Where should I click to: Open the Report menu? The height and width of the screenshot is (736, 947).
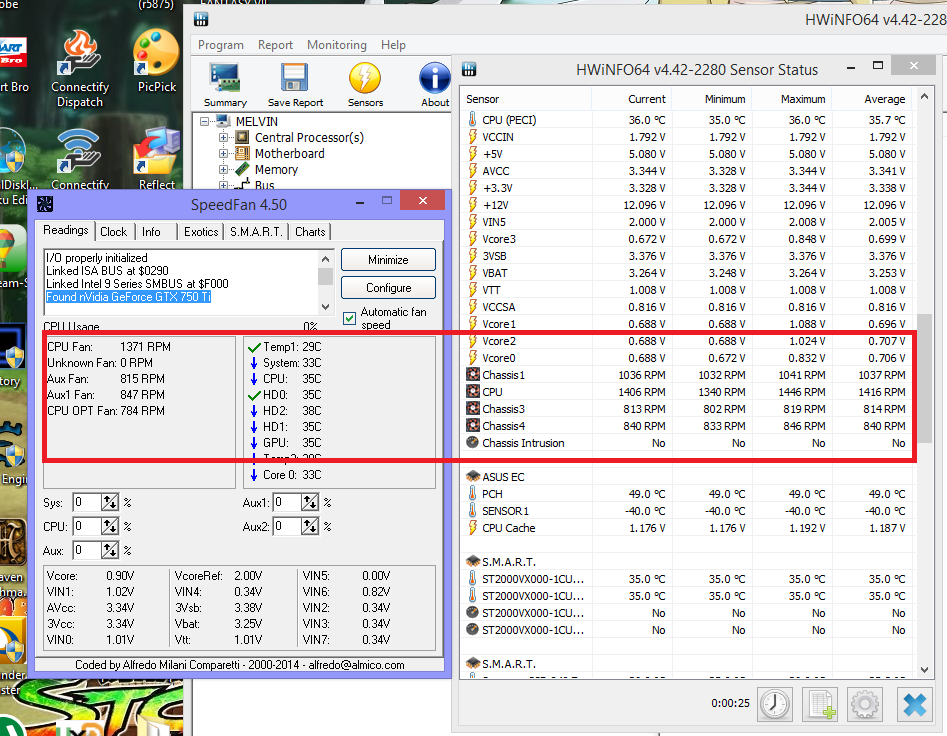point(275,45)
